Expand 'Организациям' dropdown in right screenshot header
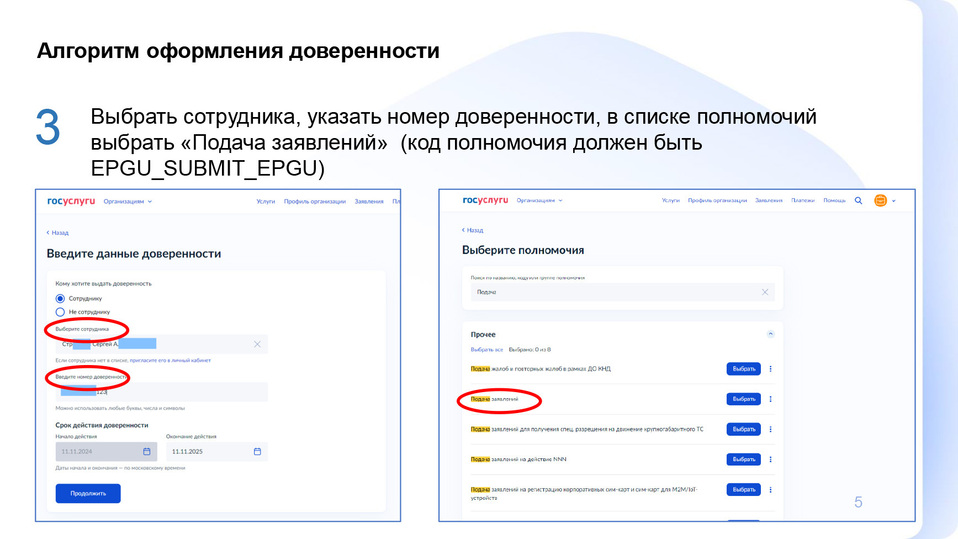 (x=539, y=201)
